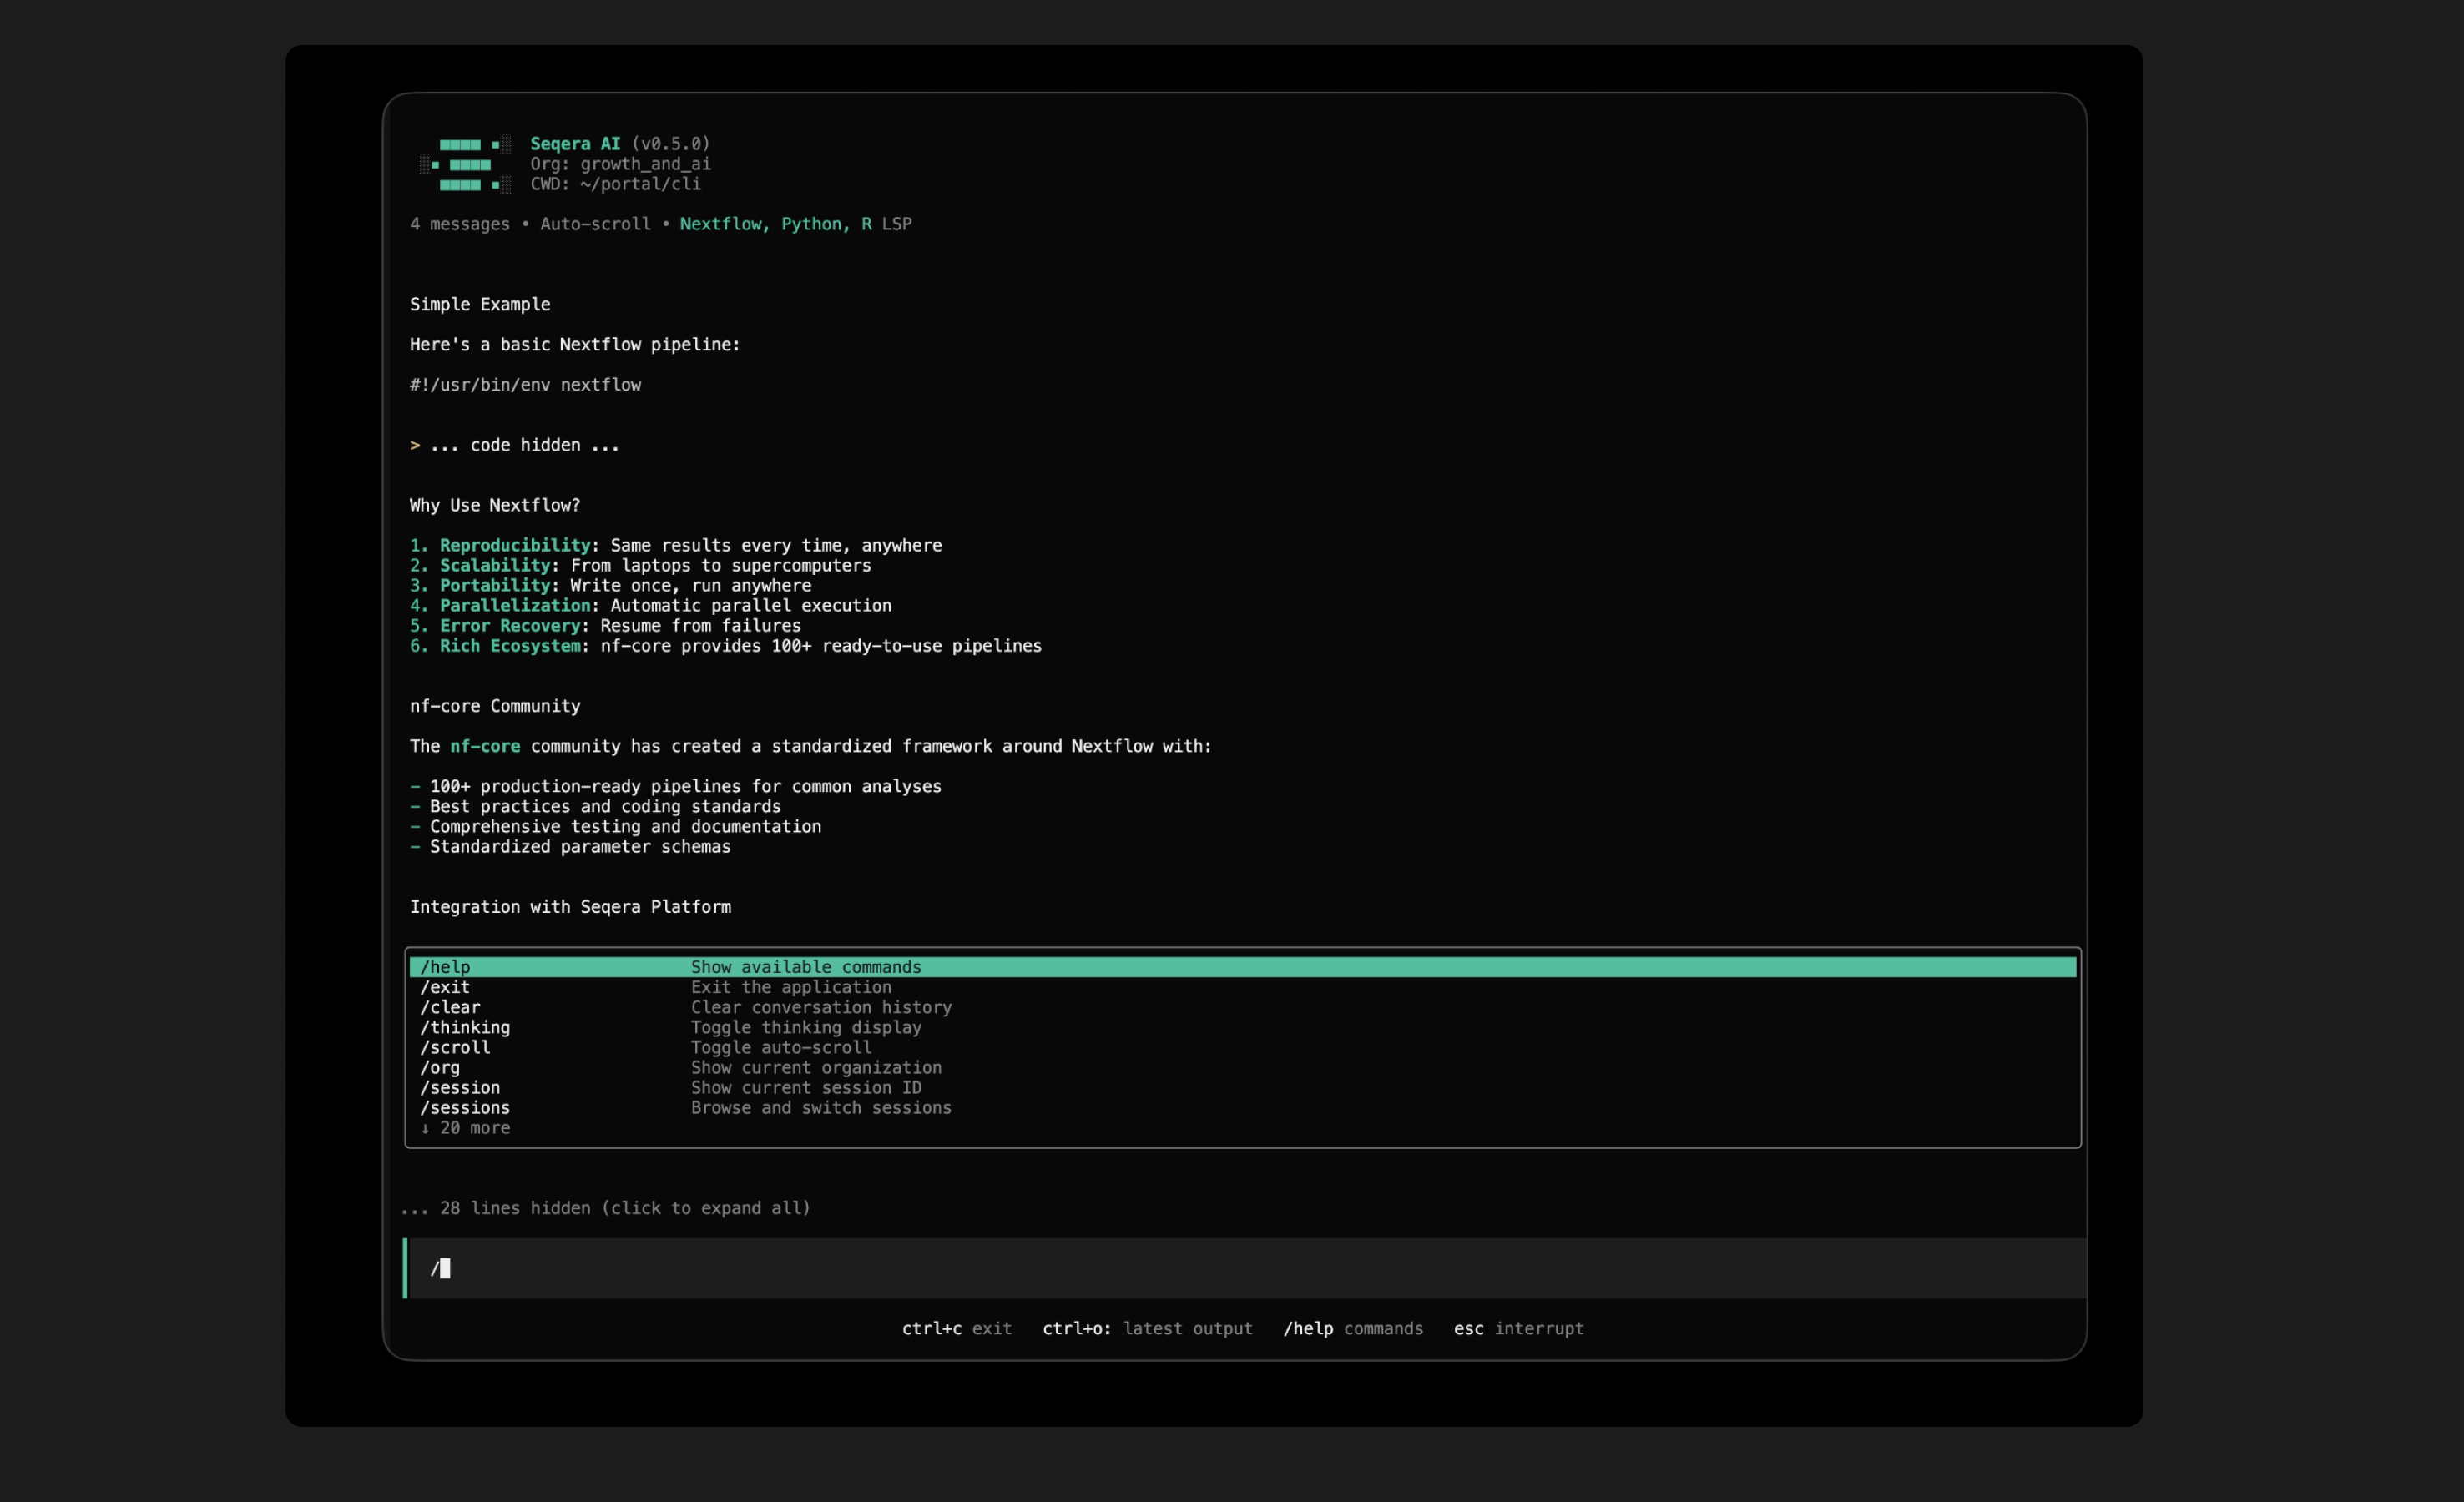Click the green 'nf-core' term
Screen dimensions: 2464x1502
pos(484,746)
